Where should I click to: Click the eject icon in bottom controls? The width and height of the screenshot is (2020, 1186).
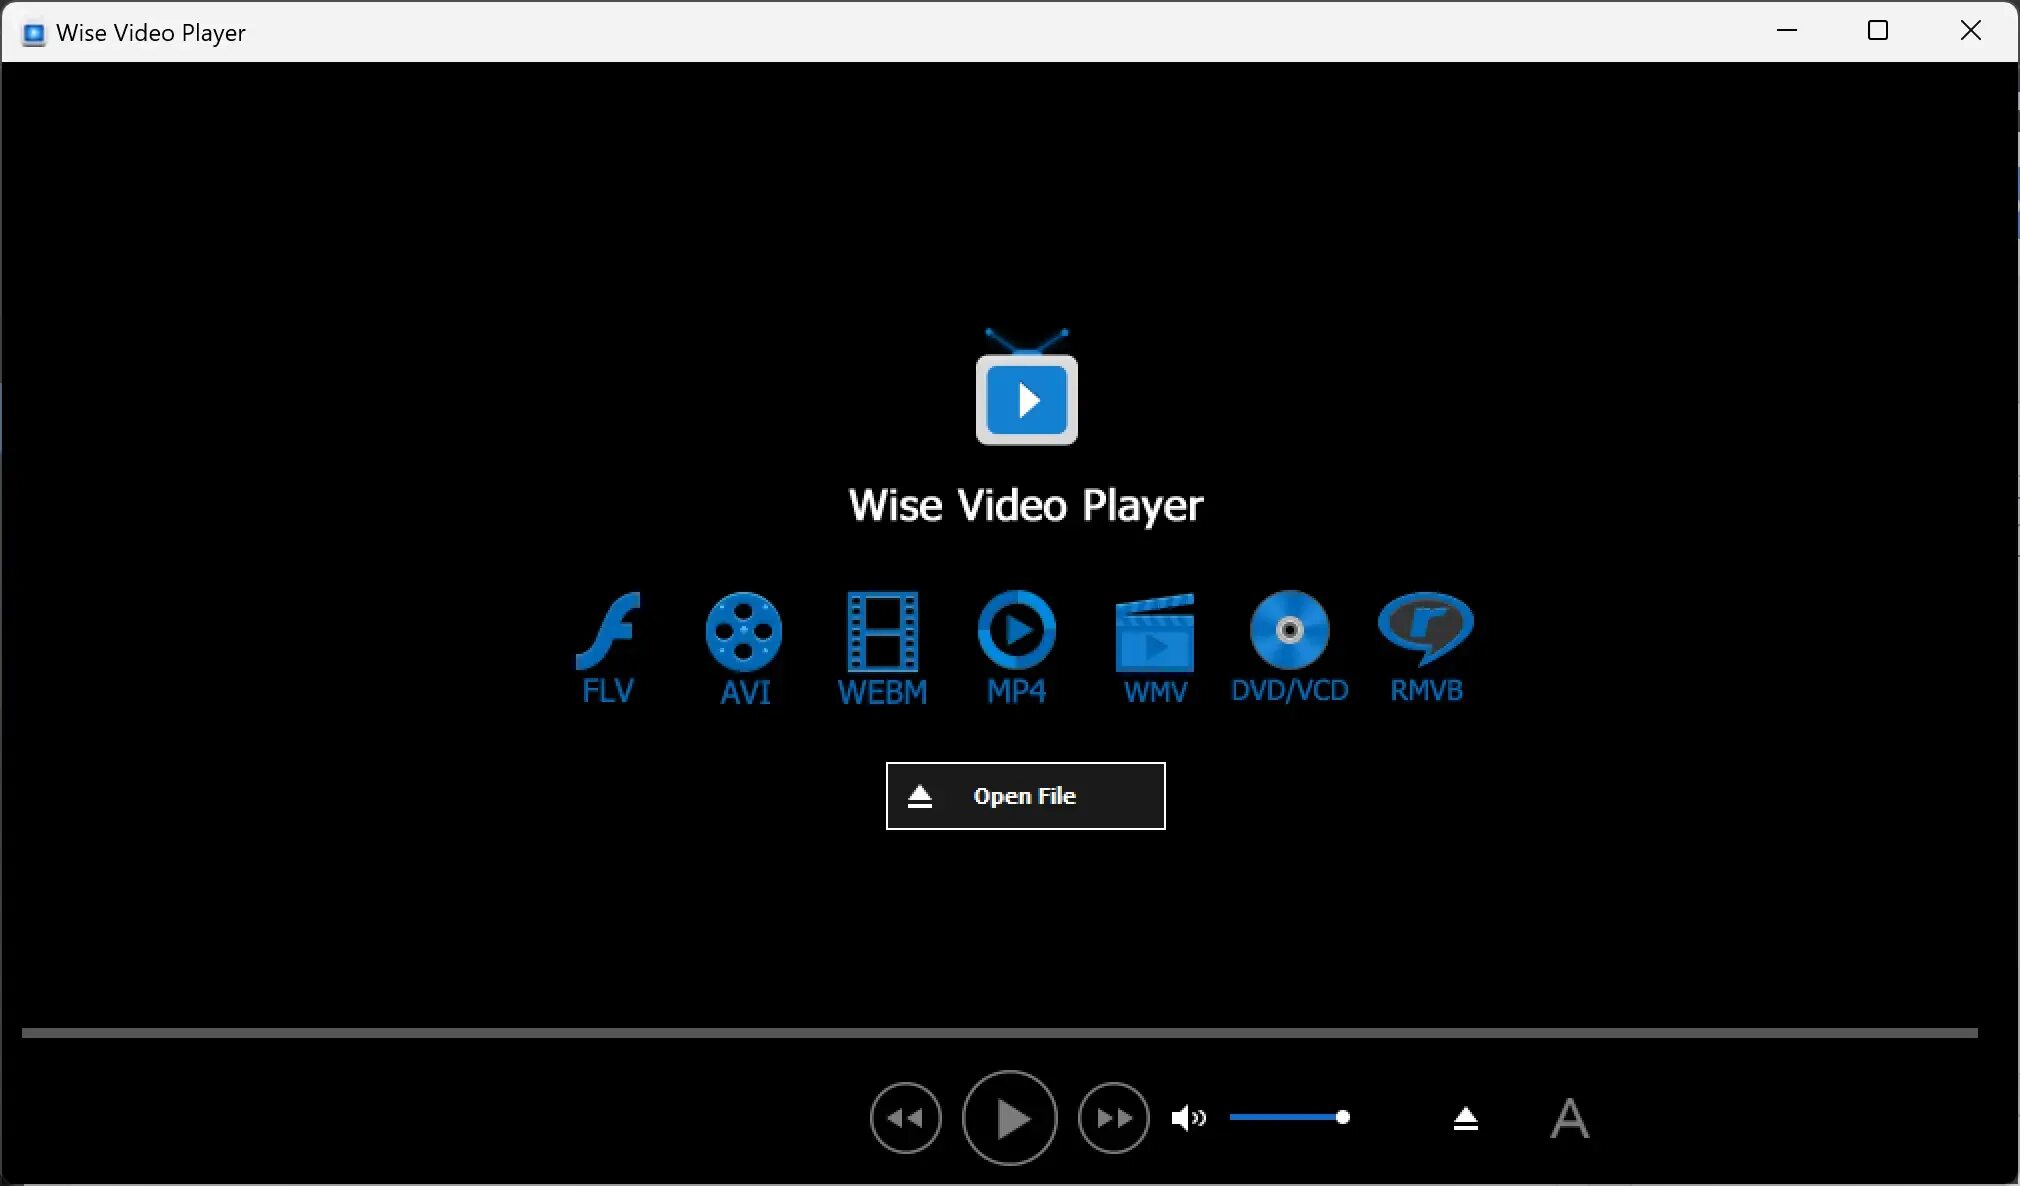[x=1466, y=1118]
